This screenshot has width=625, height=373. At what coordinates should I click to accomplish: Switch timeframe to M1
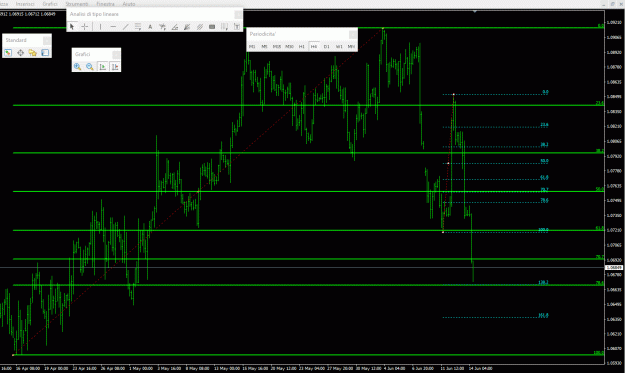[x=252, y=47]
